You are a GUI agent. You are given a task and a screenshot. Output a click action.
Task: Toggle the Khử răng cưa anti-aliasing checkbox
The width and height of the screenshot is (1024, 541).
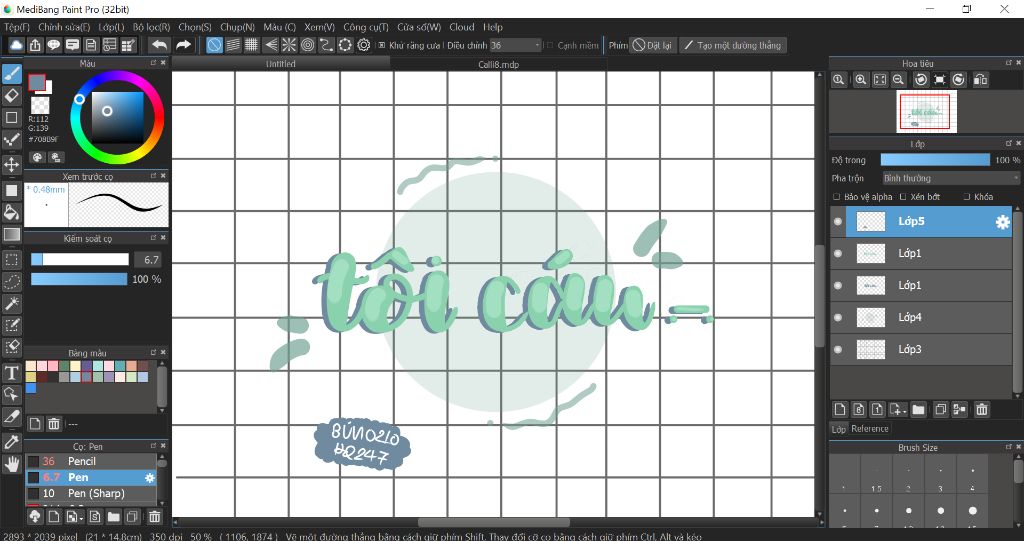point(382,45)
